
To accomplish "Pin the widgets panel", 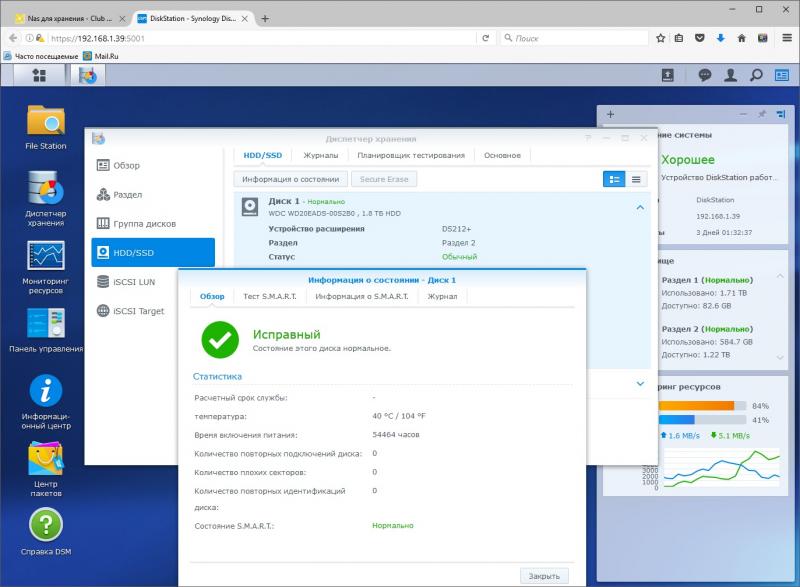I will click(762, 114).
